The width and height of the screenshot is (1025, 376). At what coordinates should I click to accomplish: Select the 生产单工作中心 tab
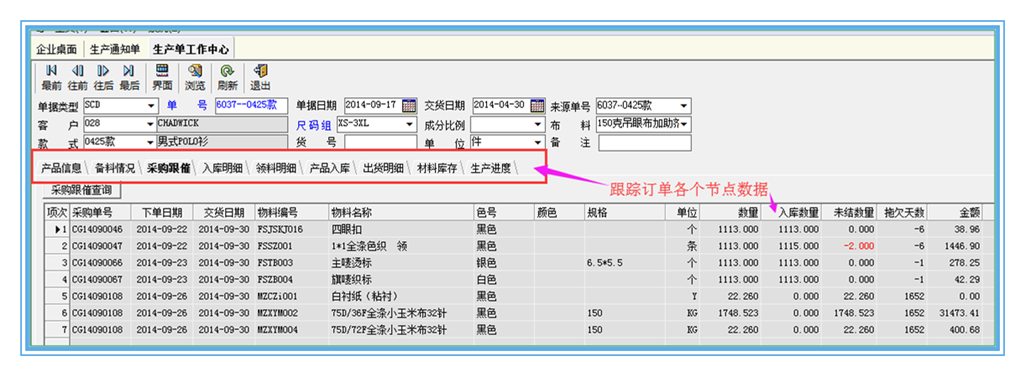(x=190, y=49)
